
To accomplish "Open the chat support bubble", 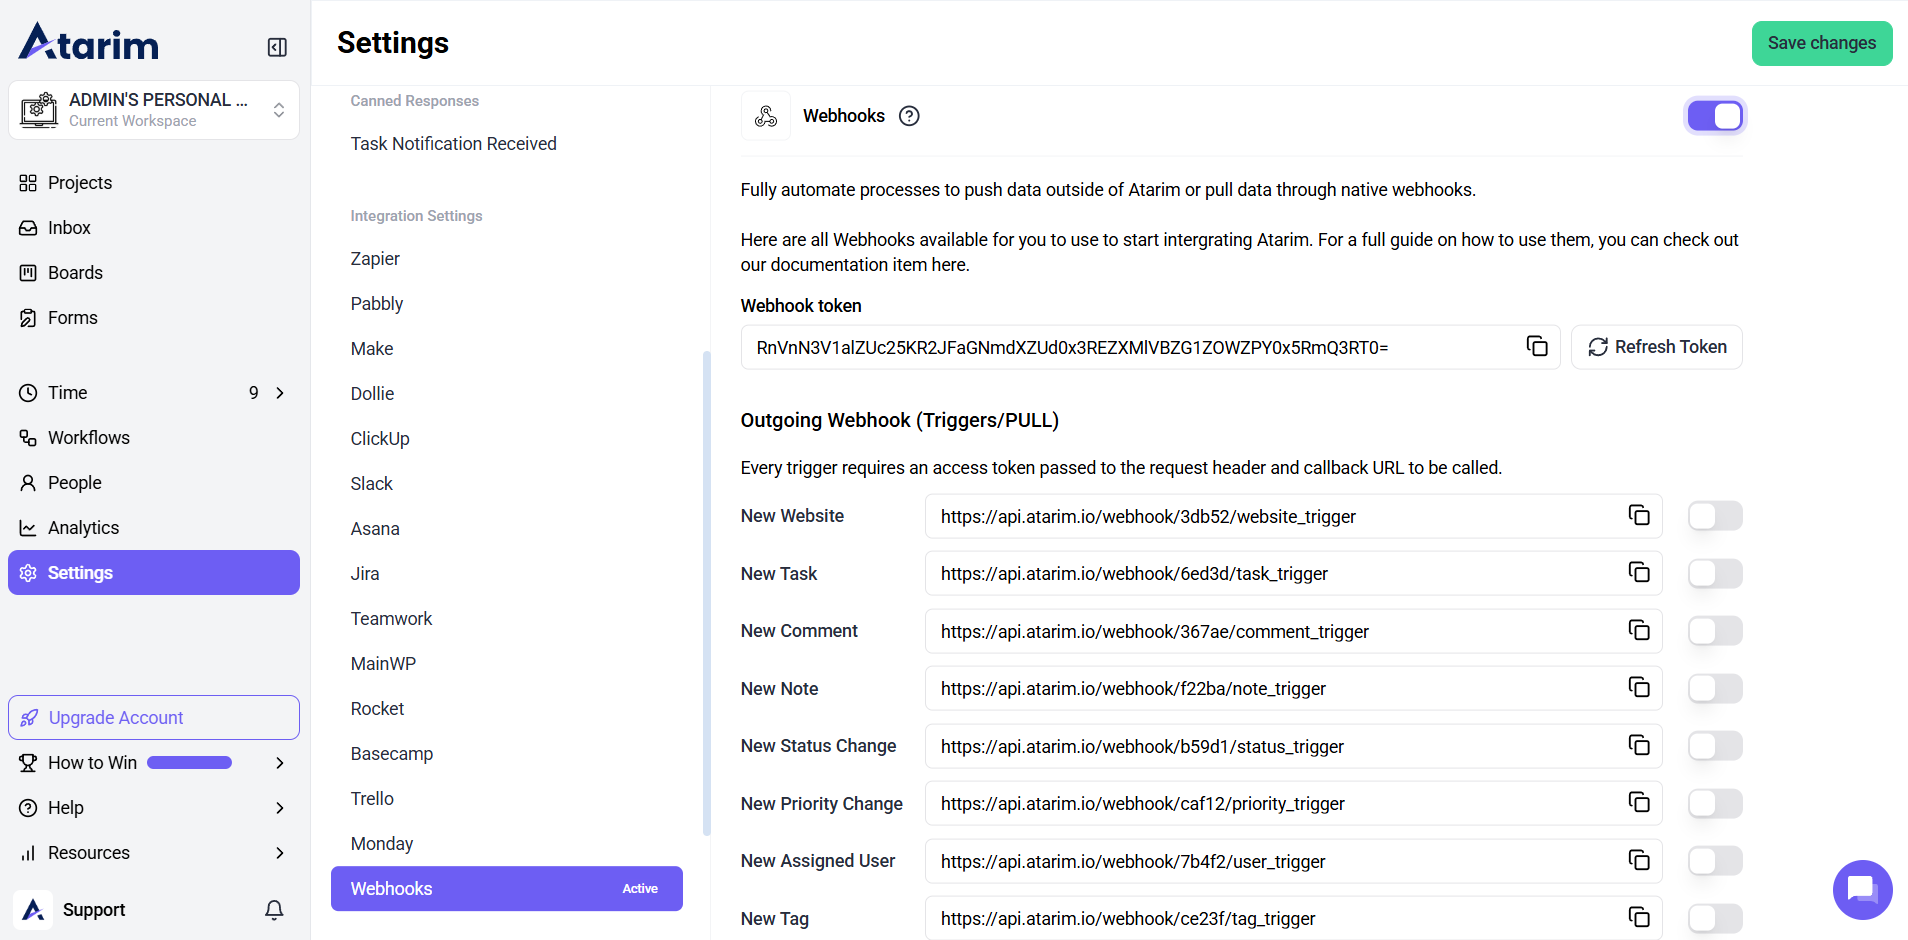I will (x=1861, y=888).
